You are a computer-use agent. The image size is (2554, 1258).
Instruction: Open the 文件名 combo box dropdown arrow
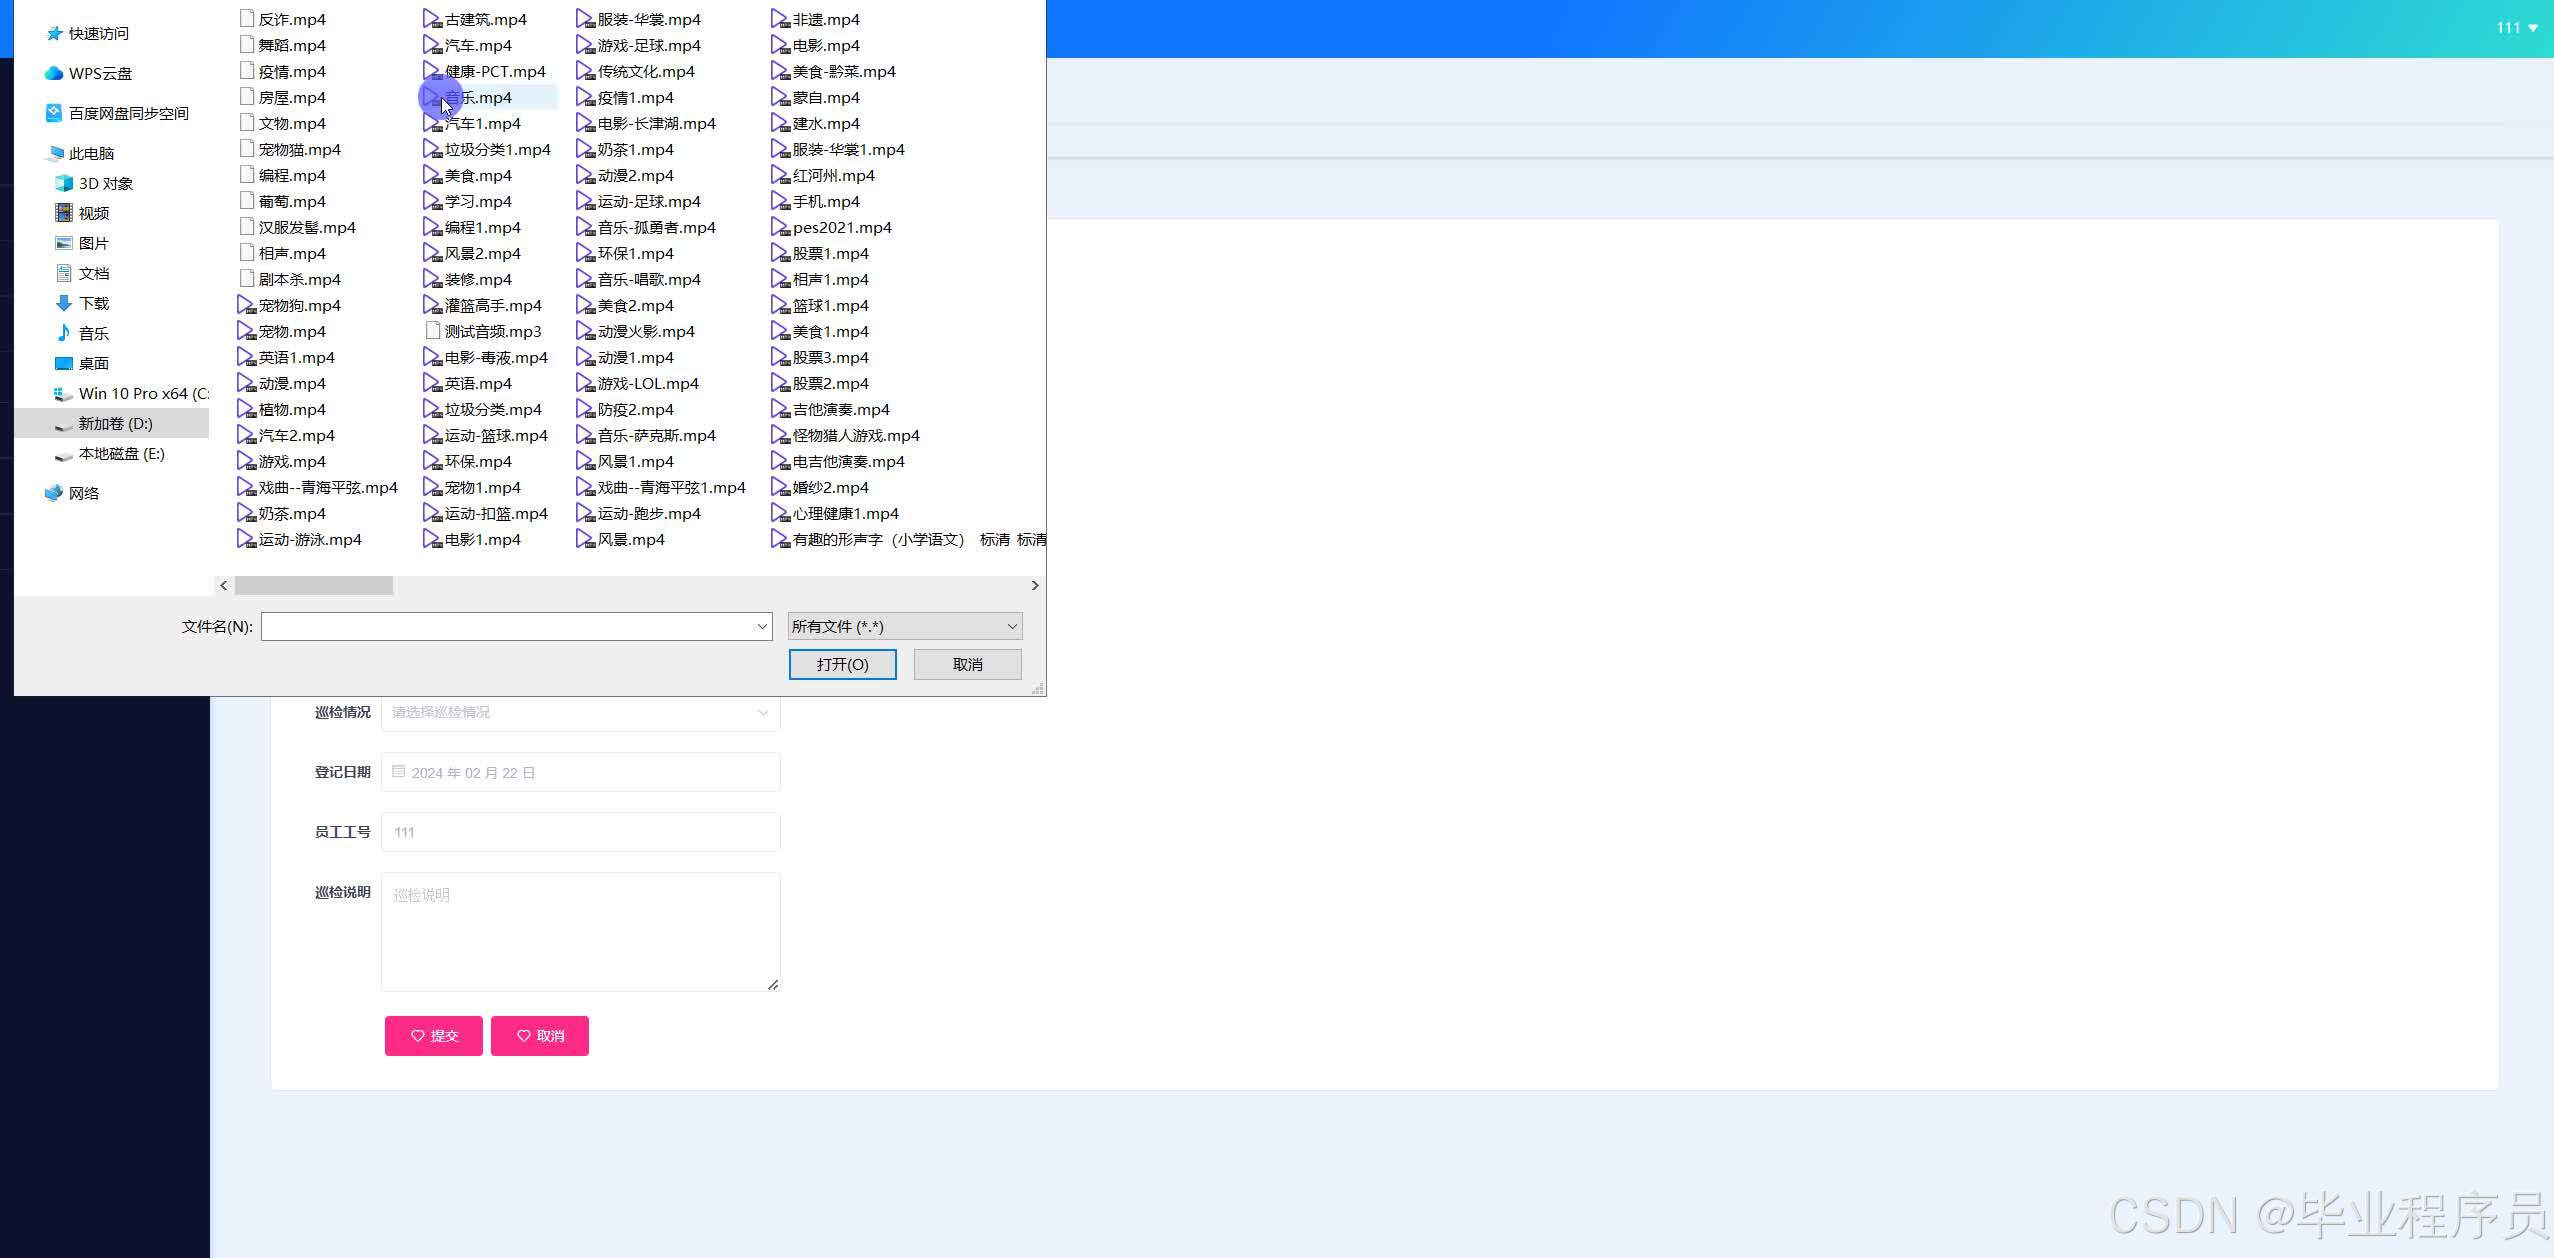coord(762,627)
